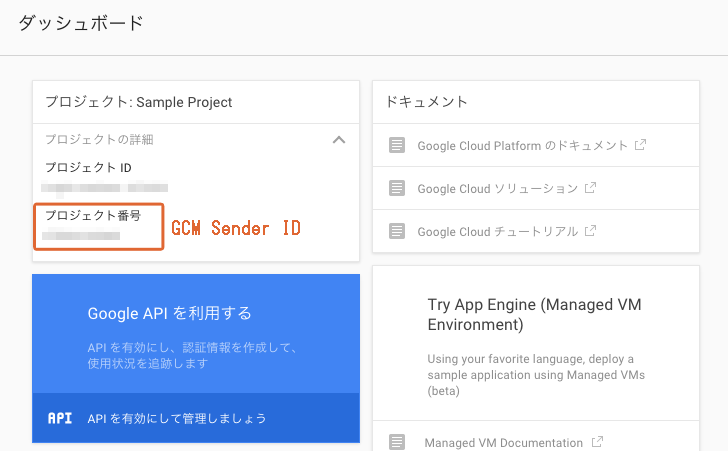728x451 pixels.
Task: Click the document icon beside Google Cloud チュートリアル
Action: tap(396, 231)
